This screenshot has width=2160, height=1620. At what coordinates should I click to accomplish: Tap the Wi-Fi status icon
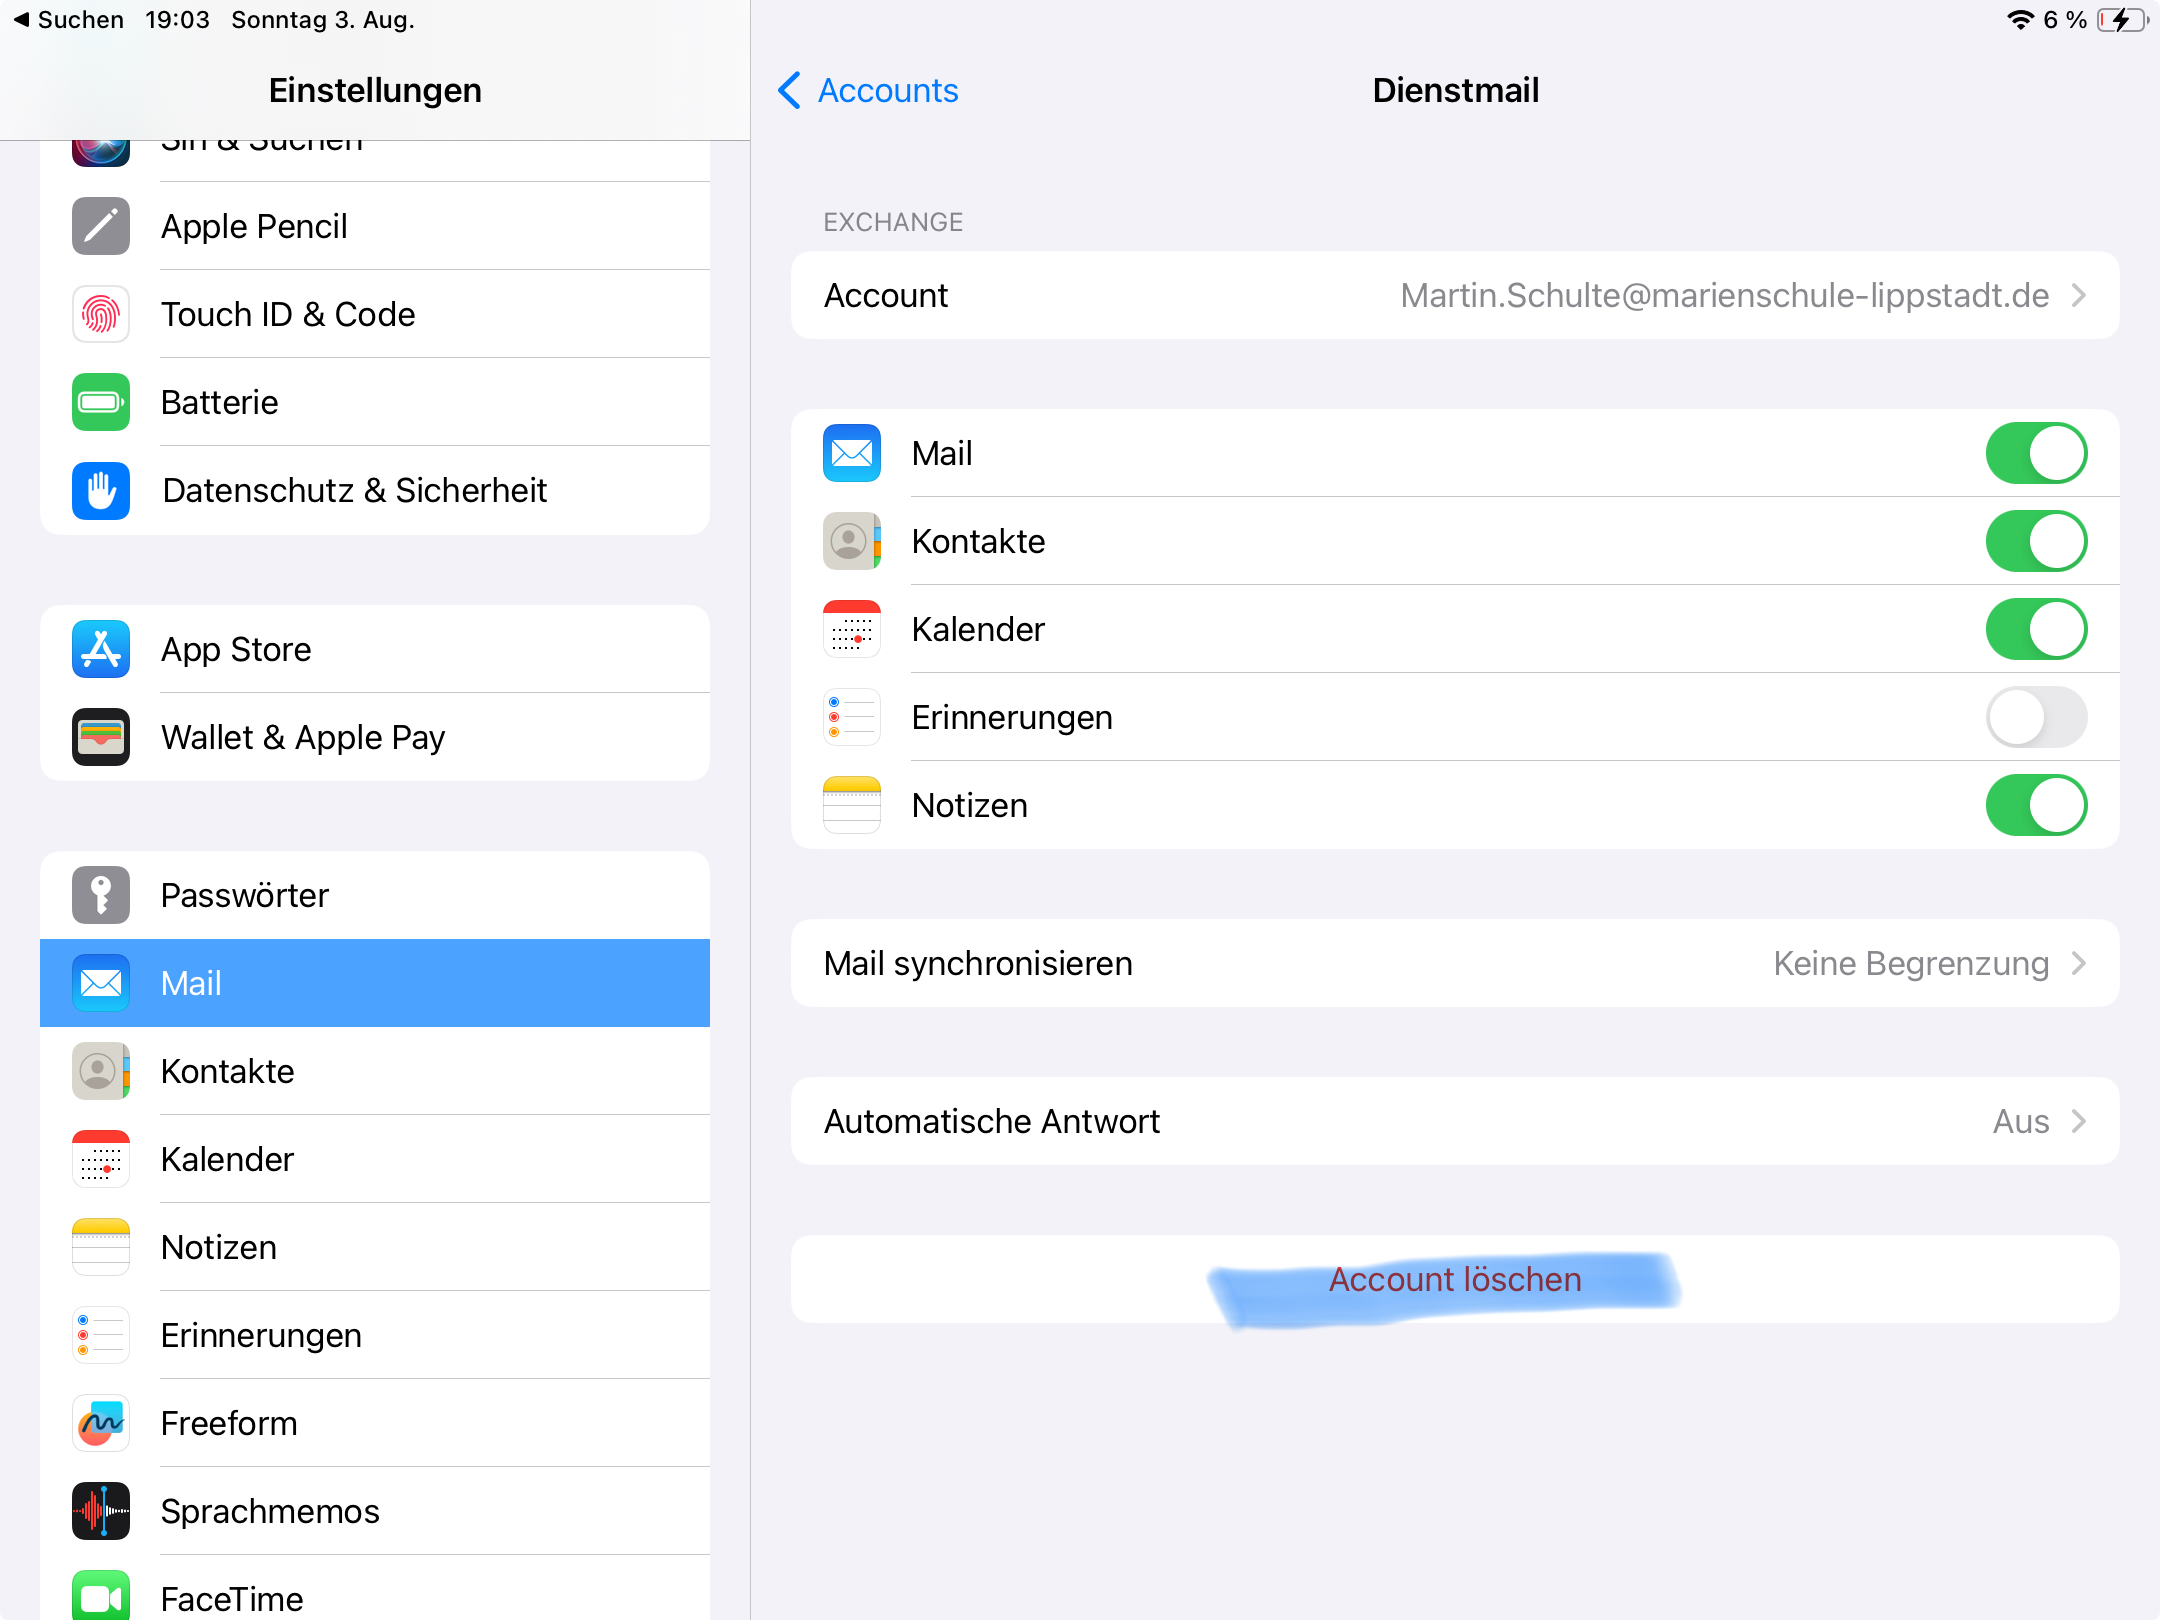click(2020, 20)
